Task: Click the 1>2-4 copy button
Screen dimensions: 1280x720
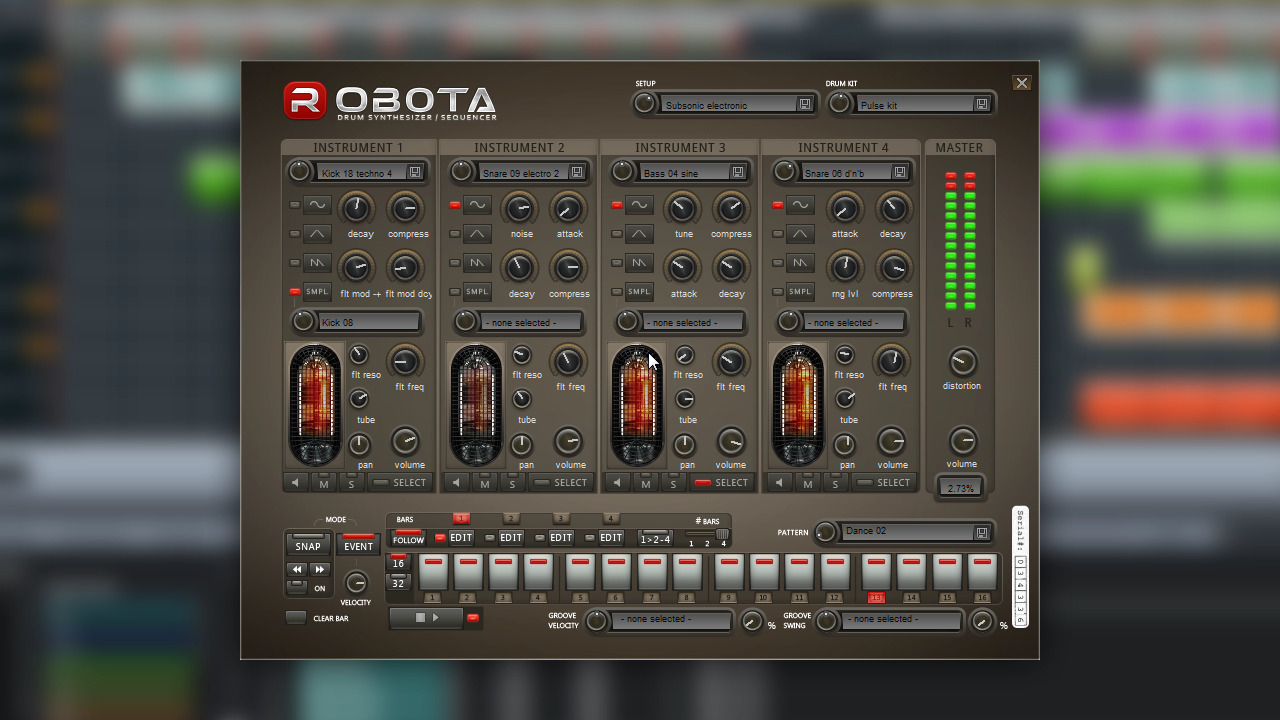Action: [x=655, y=538]
